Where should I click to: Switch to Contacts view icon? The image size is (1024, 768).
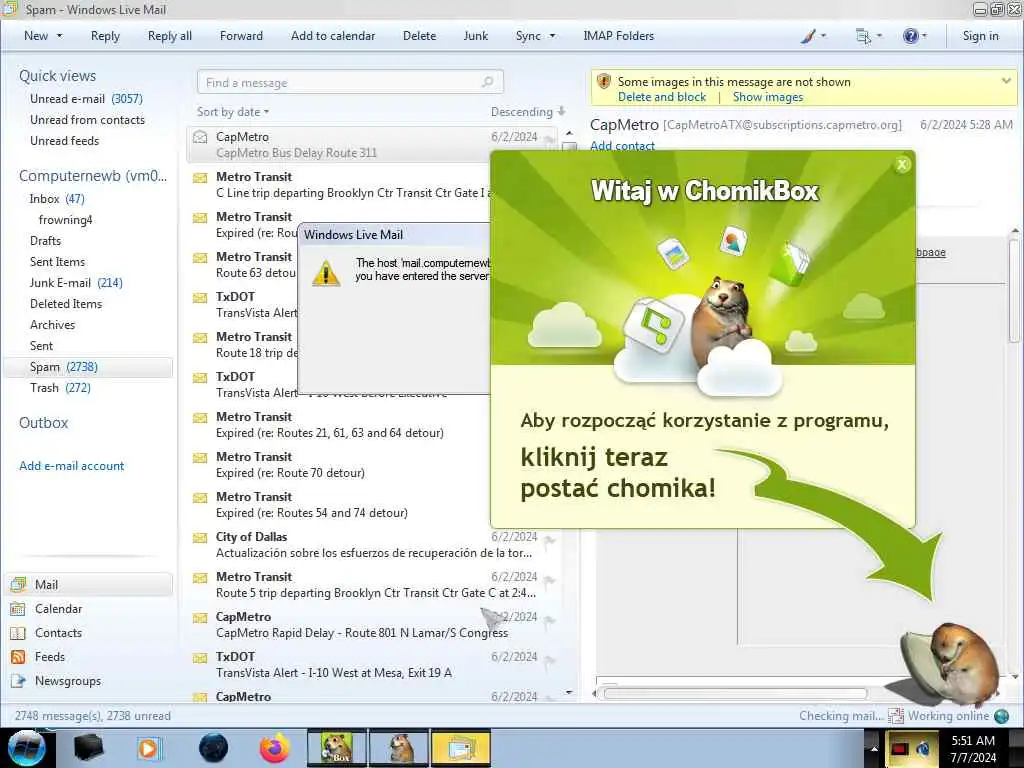tap(18, 633)
